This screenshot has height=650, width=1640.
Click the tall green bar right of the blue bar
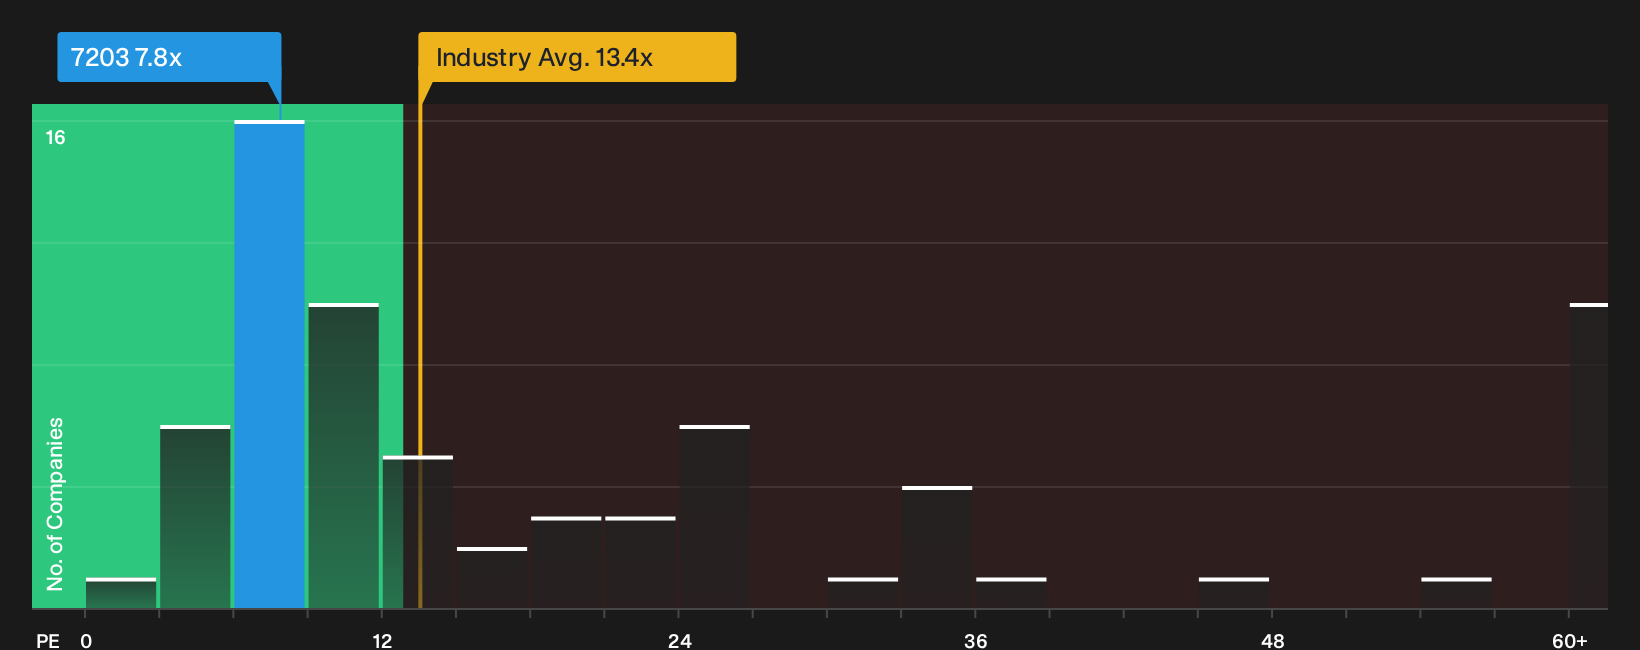[x=344, y=456]
